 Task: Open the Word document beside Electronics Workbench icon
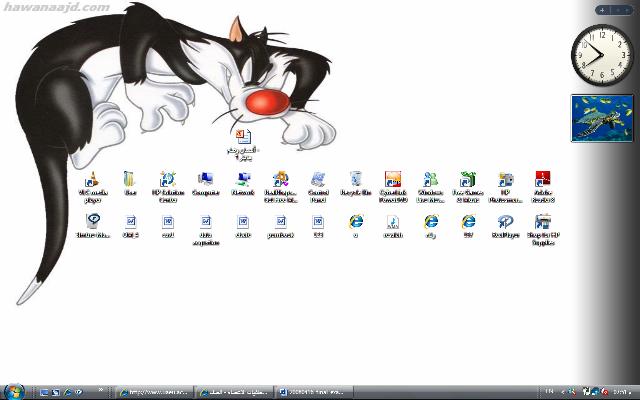pos(131,226)
